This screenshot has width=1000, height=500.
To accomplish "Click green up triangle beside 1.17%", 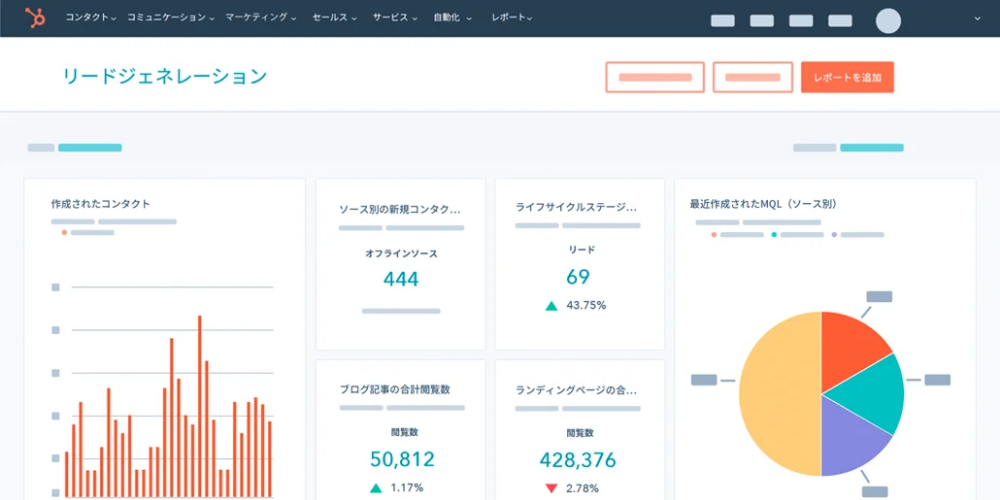I will [x=376, y=488].
